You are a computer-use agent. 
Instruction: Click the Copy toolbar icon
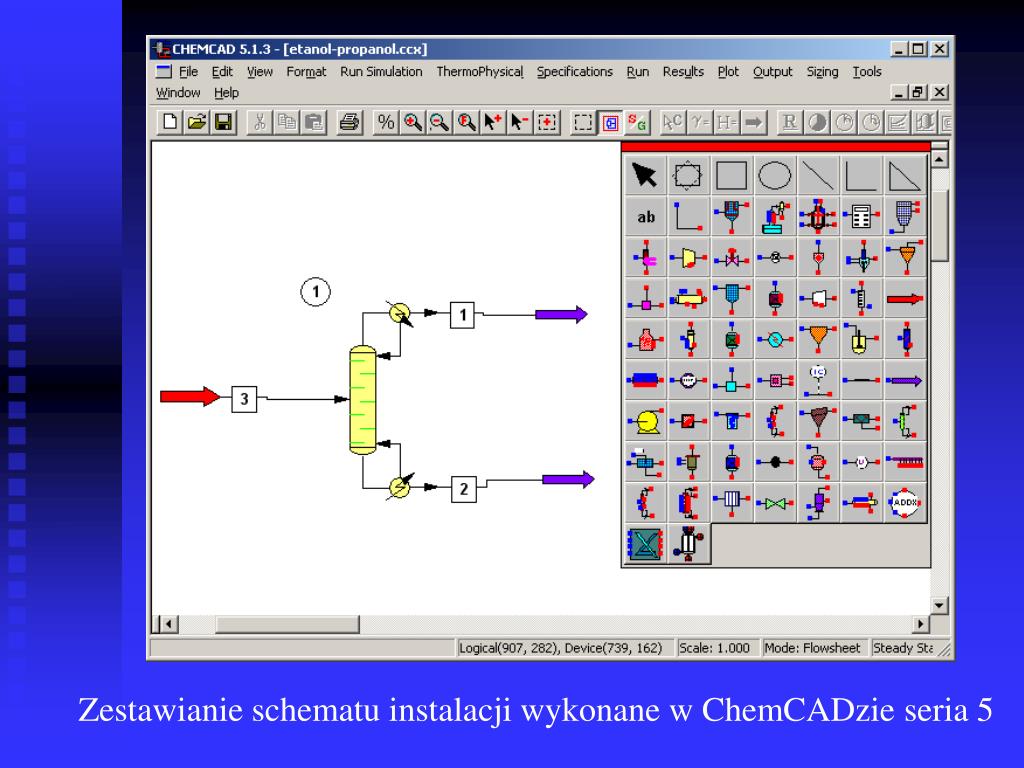286,122
